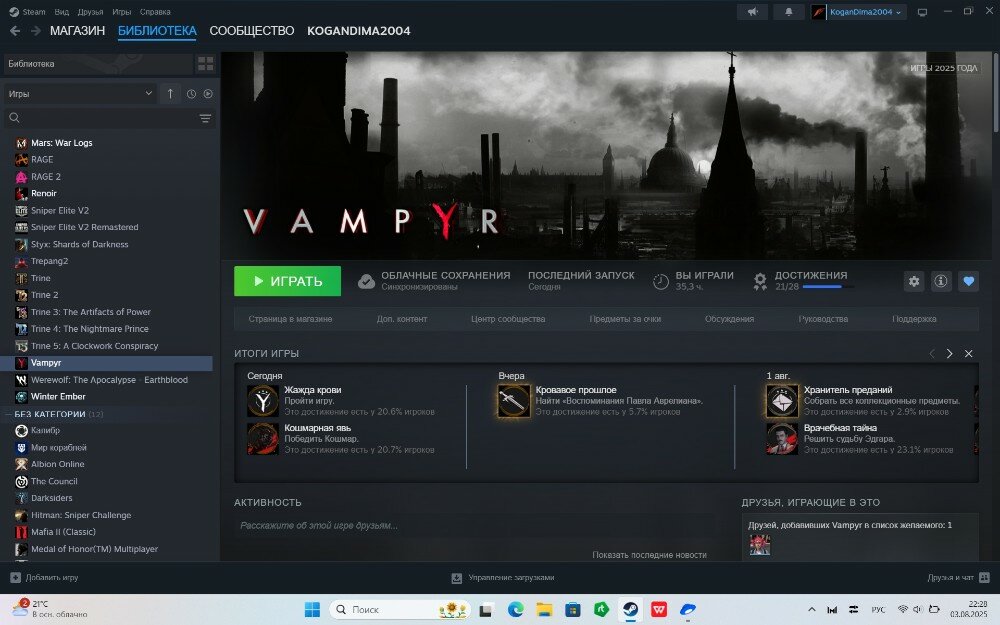This screenshot has width=1000, height=625.
Task: Open the БИБЛИОТЕКА tab
Action: click(157, 31)
